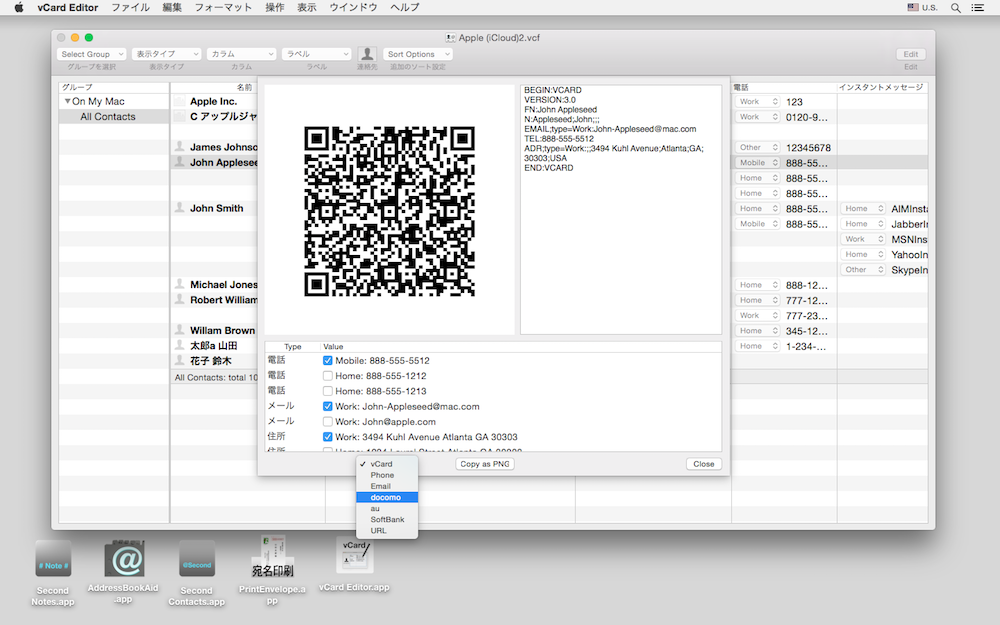Enable Home: 888-555-1212 phone checkbox
Viewport: 1000px width, 625px height.
(328, 376)
